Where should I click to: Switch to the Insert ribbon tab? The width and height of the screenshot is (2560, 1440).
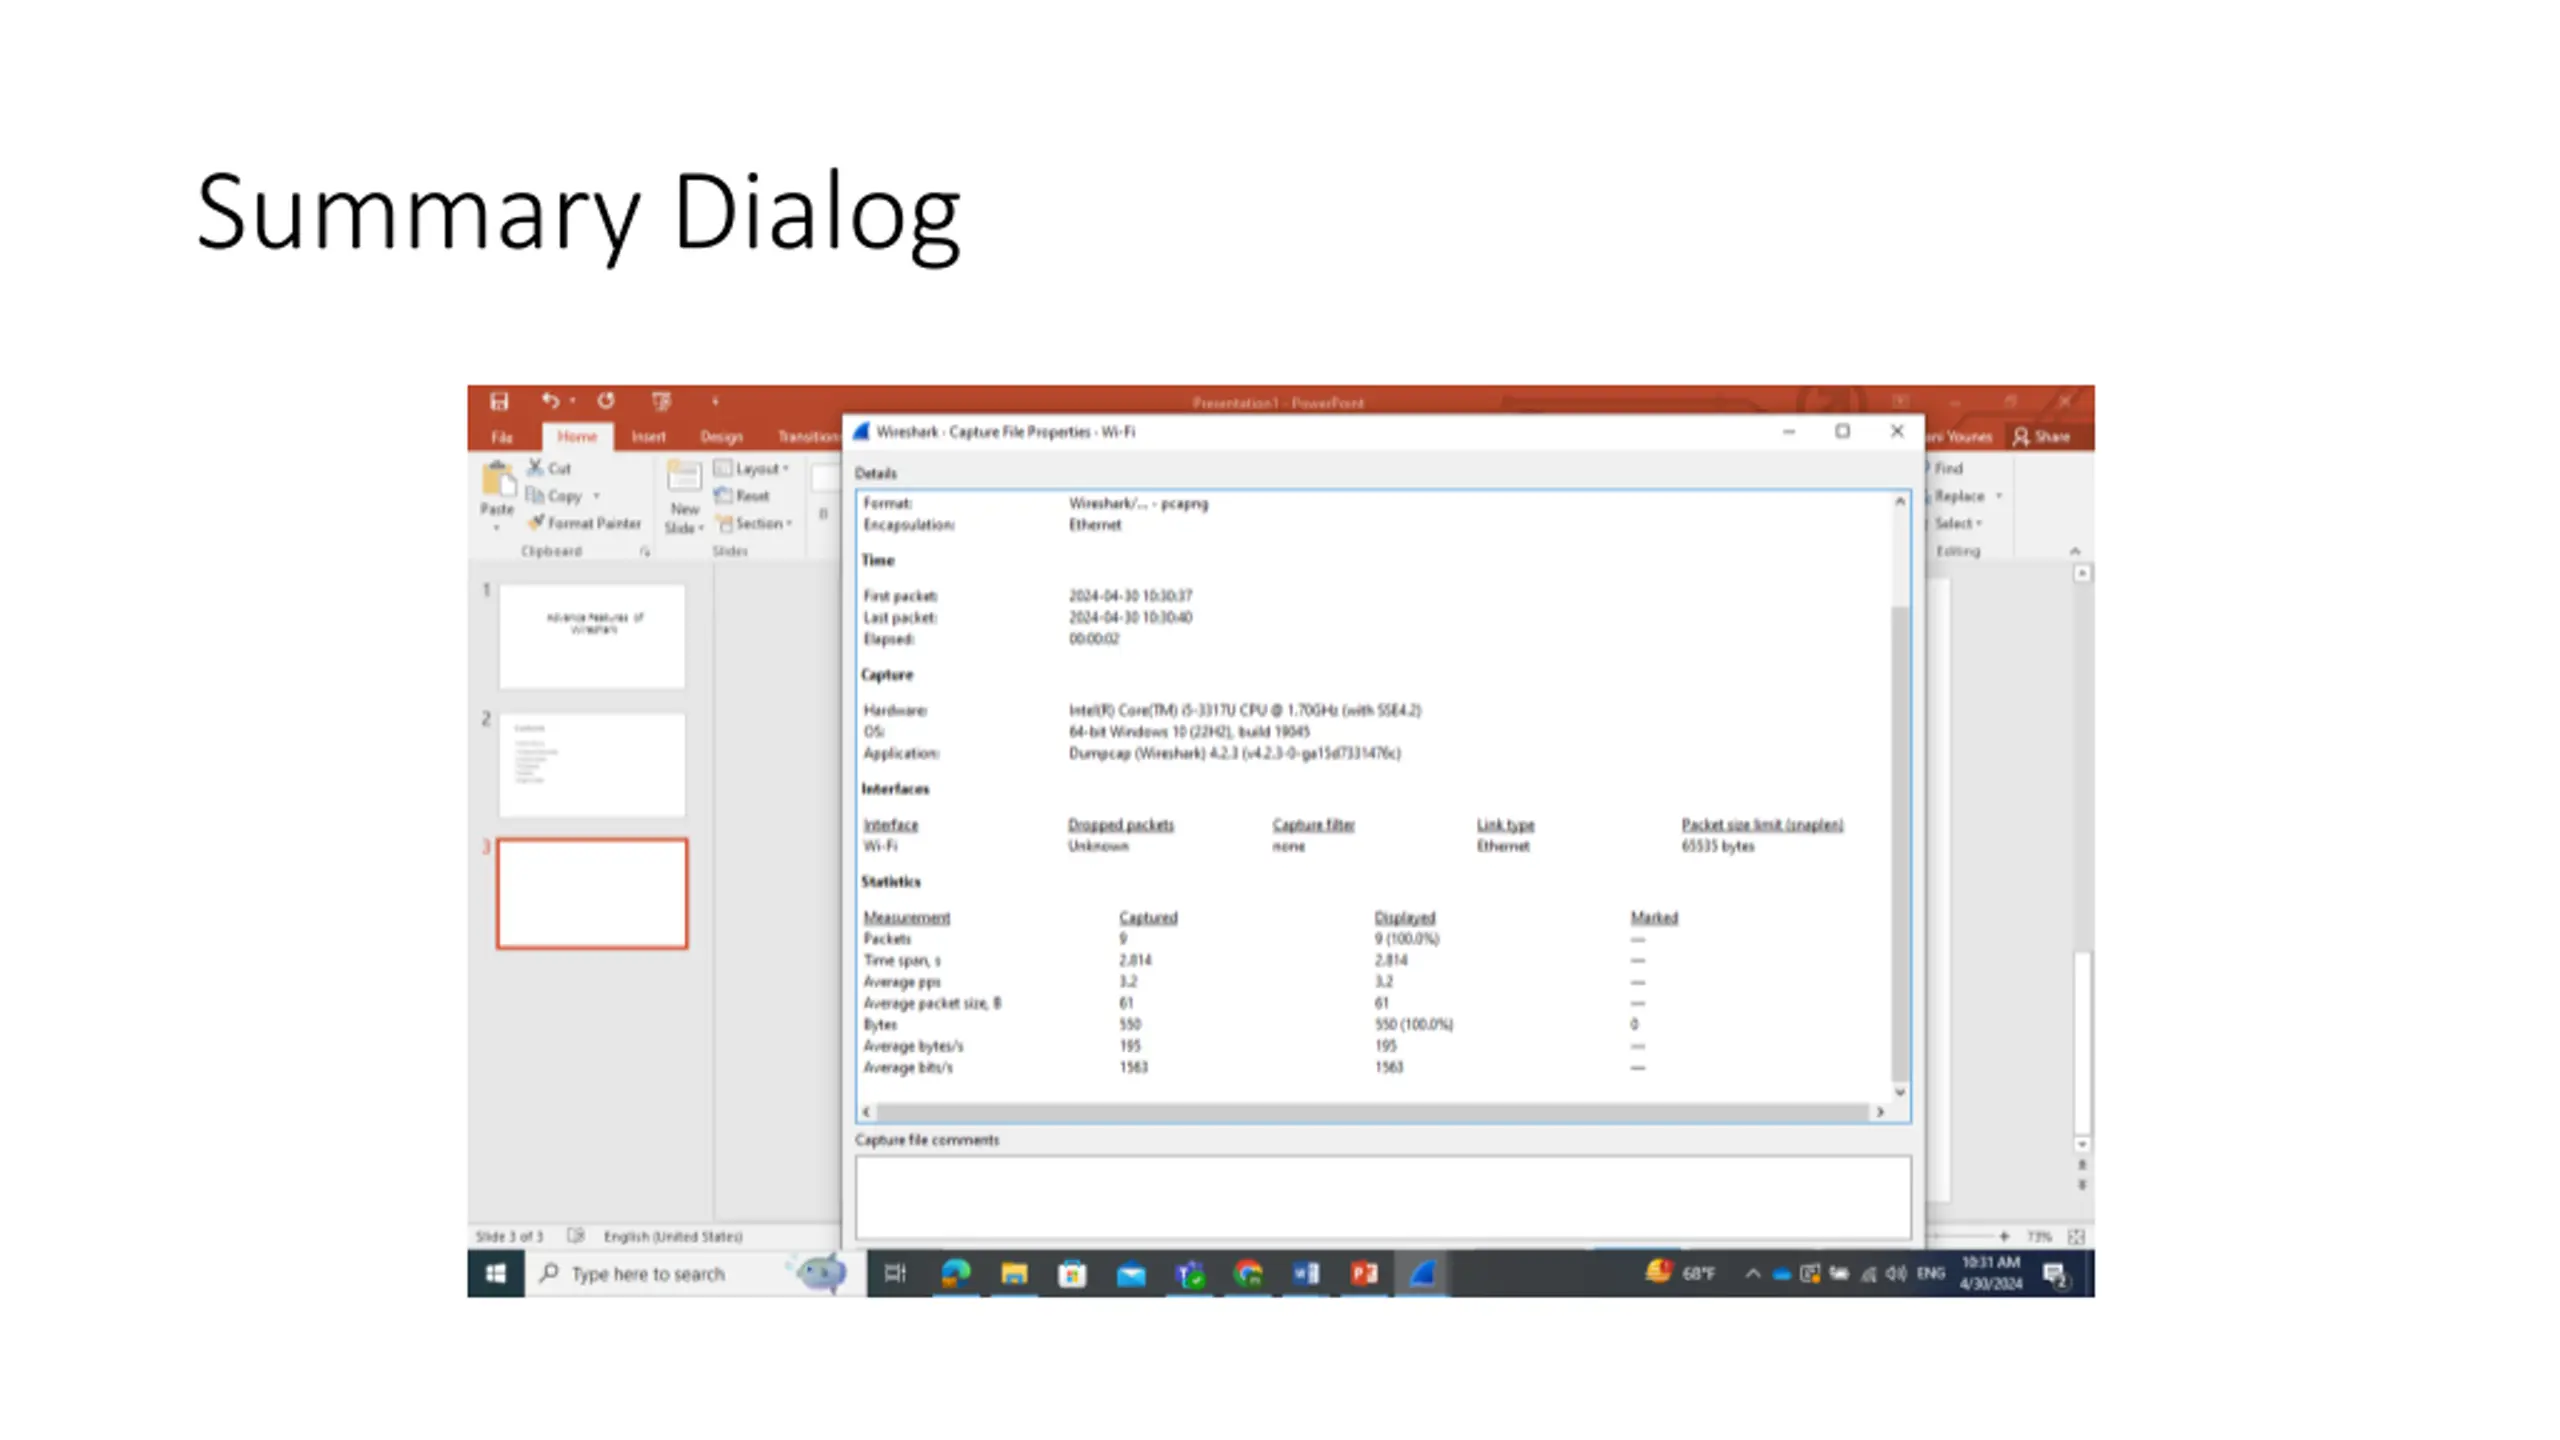(648, 437)
